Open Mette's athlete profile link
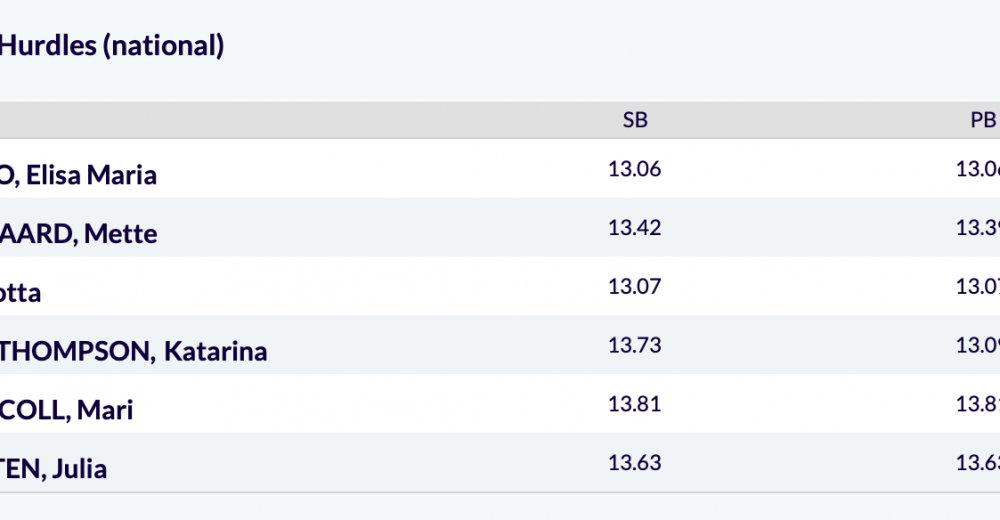This screenshot has height=520, width=1000. tap(78, 234)
